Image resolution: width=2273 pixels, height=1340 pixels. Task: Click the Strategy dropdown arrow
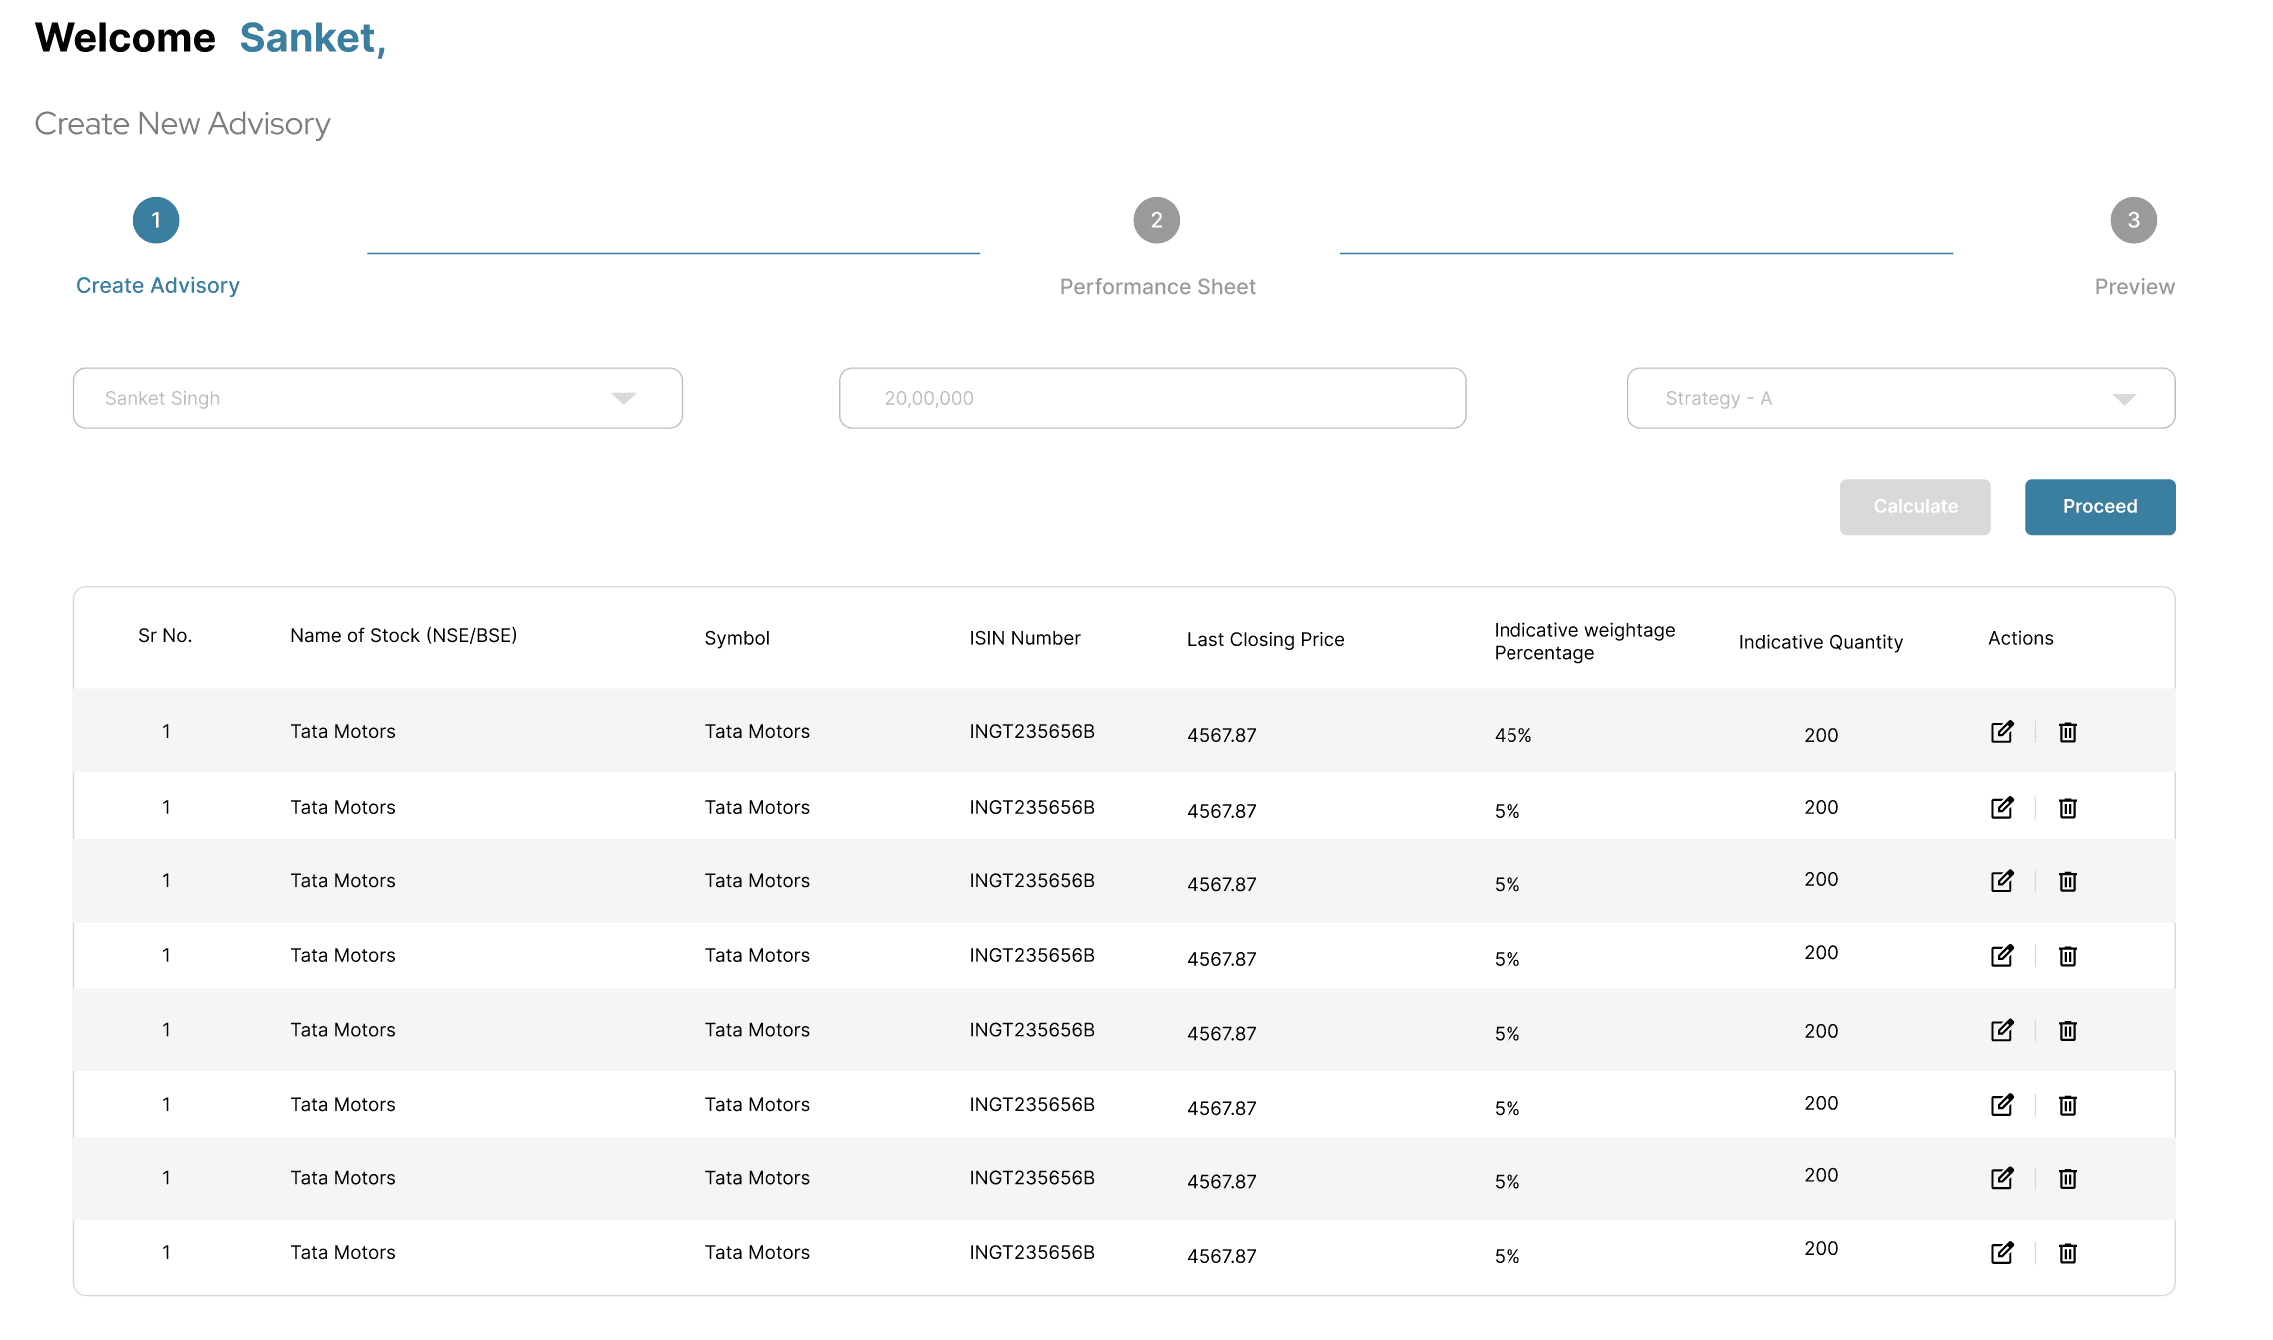2124,399
